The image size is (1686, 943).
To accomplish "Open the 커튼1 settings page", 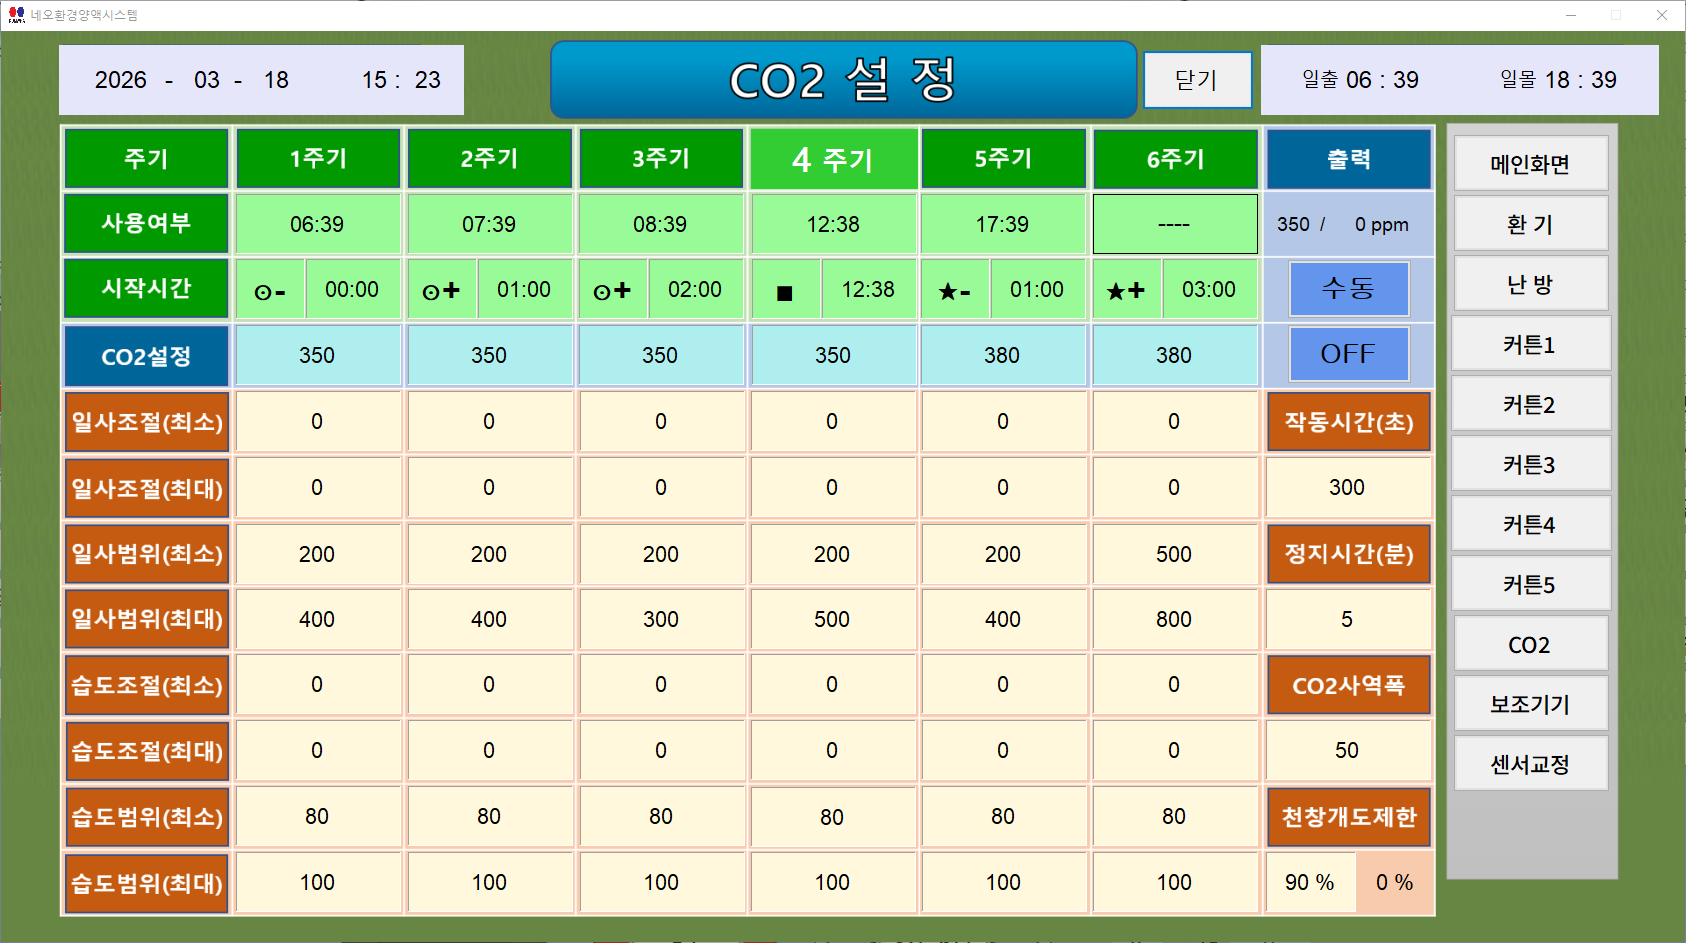I will (x=1530, y=344).
